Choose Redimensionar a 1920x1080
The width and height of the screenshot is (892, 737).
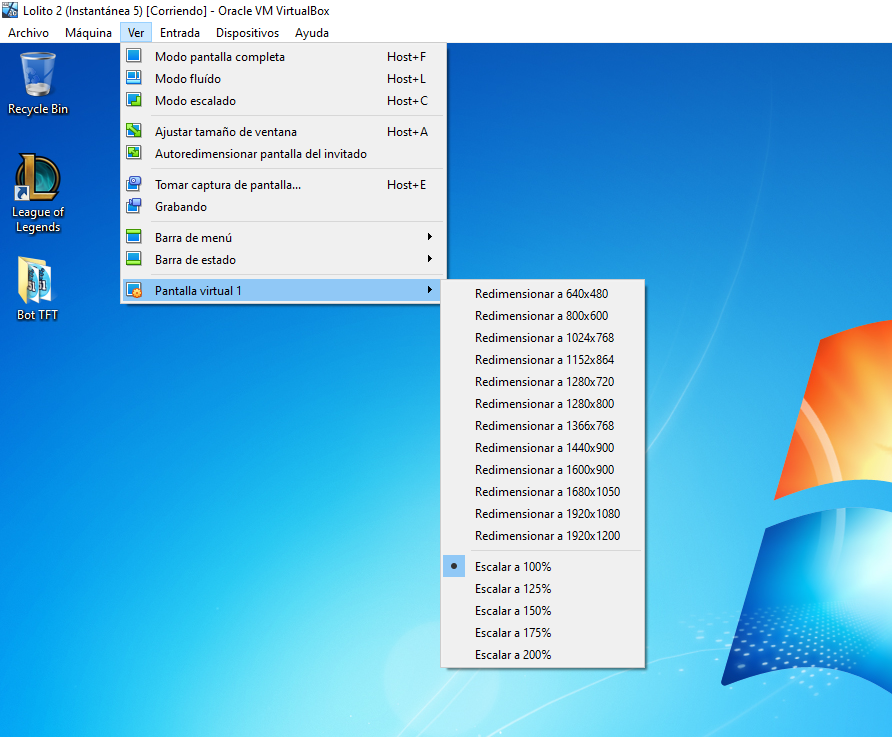[x=547, y=514]
